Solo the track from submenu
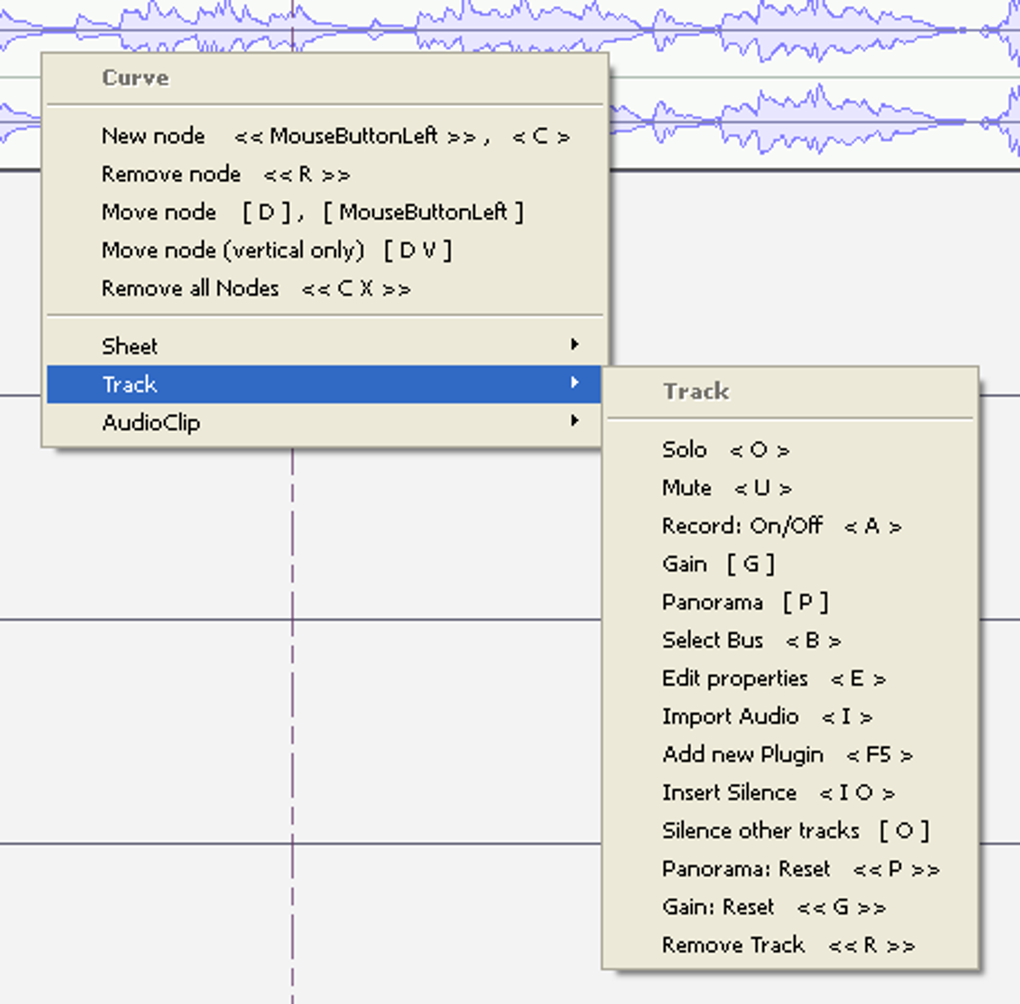Viewport: 1020px width, 1004px height. [790, 450]
